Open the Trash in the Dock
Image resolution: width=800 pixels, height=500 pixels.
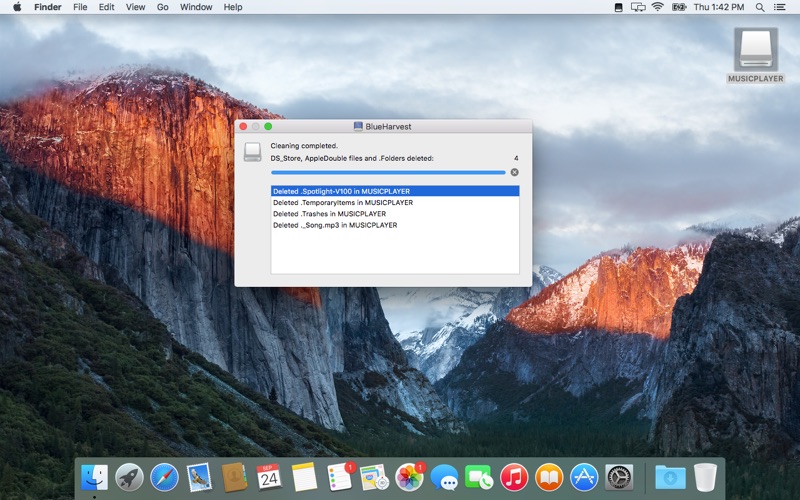pos(705,477)
